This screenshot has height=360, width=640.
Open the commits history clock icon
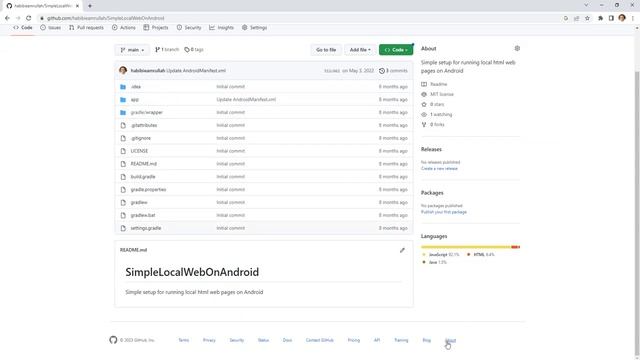click(x=382, y=71)
